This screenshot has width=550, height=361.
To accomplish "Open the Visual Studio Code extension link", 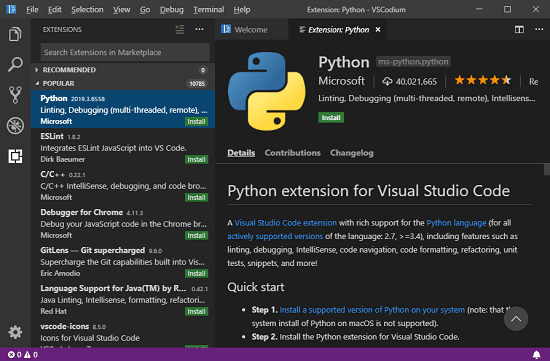I will [286, 223].
